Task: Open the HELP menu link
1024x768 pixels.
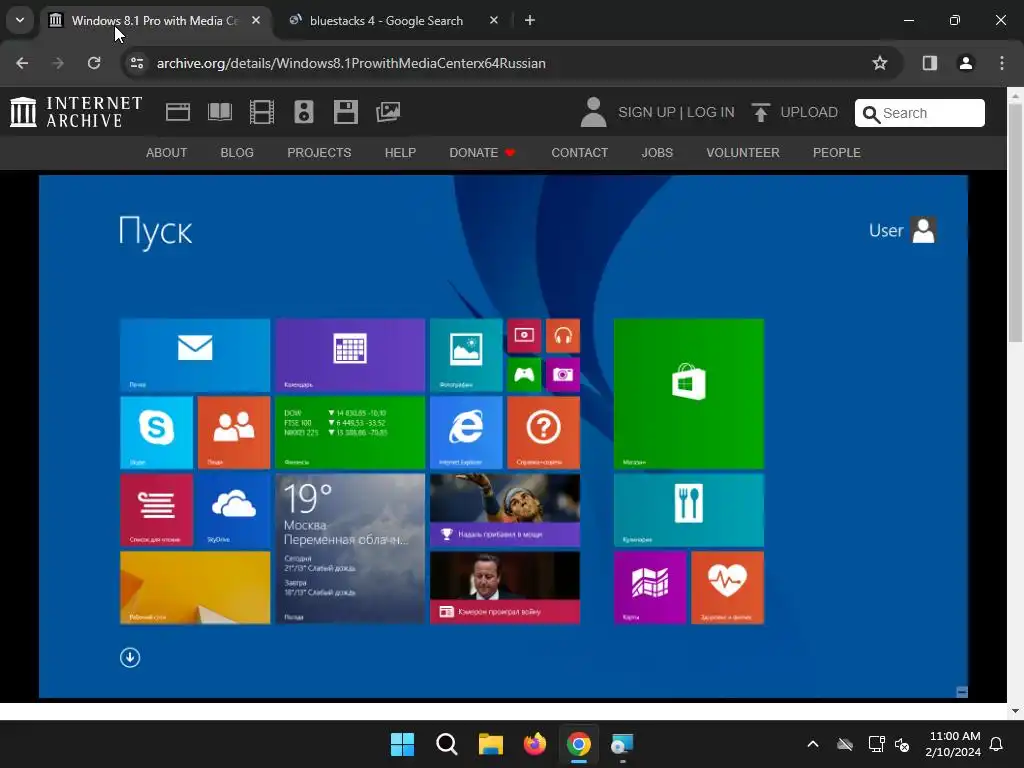Action: [400, 153]
